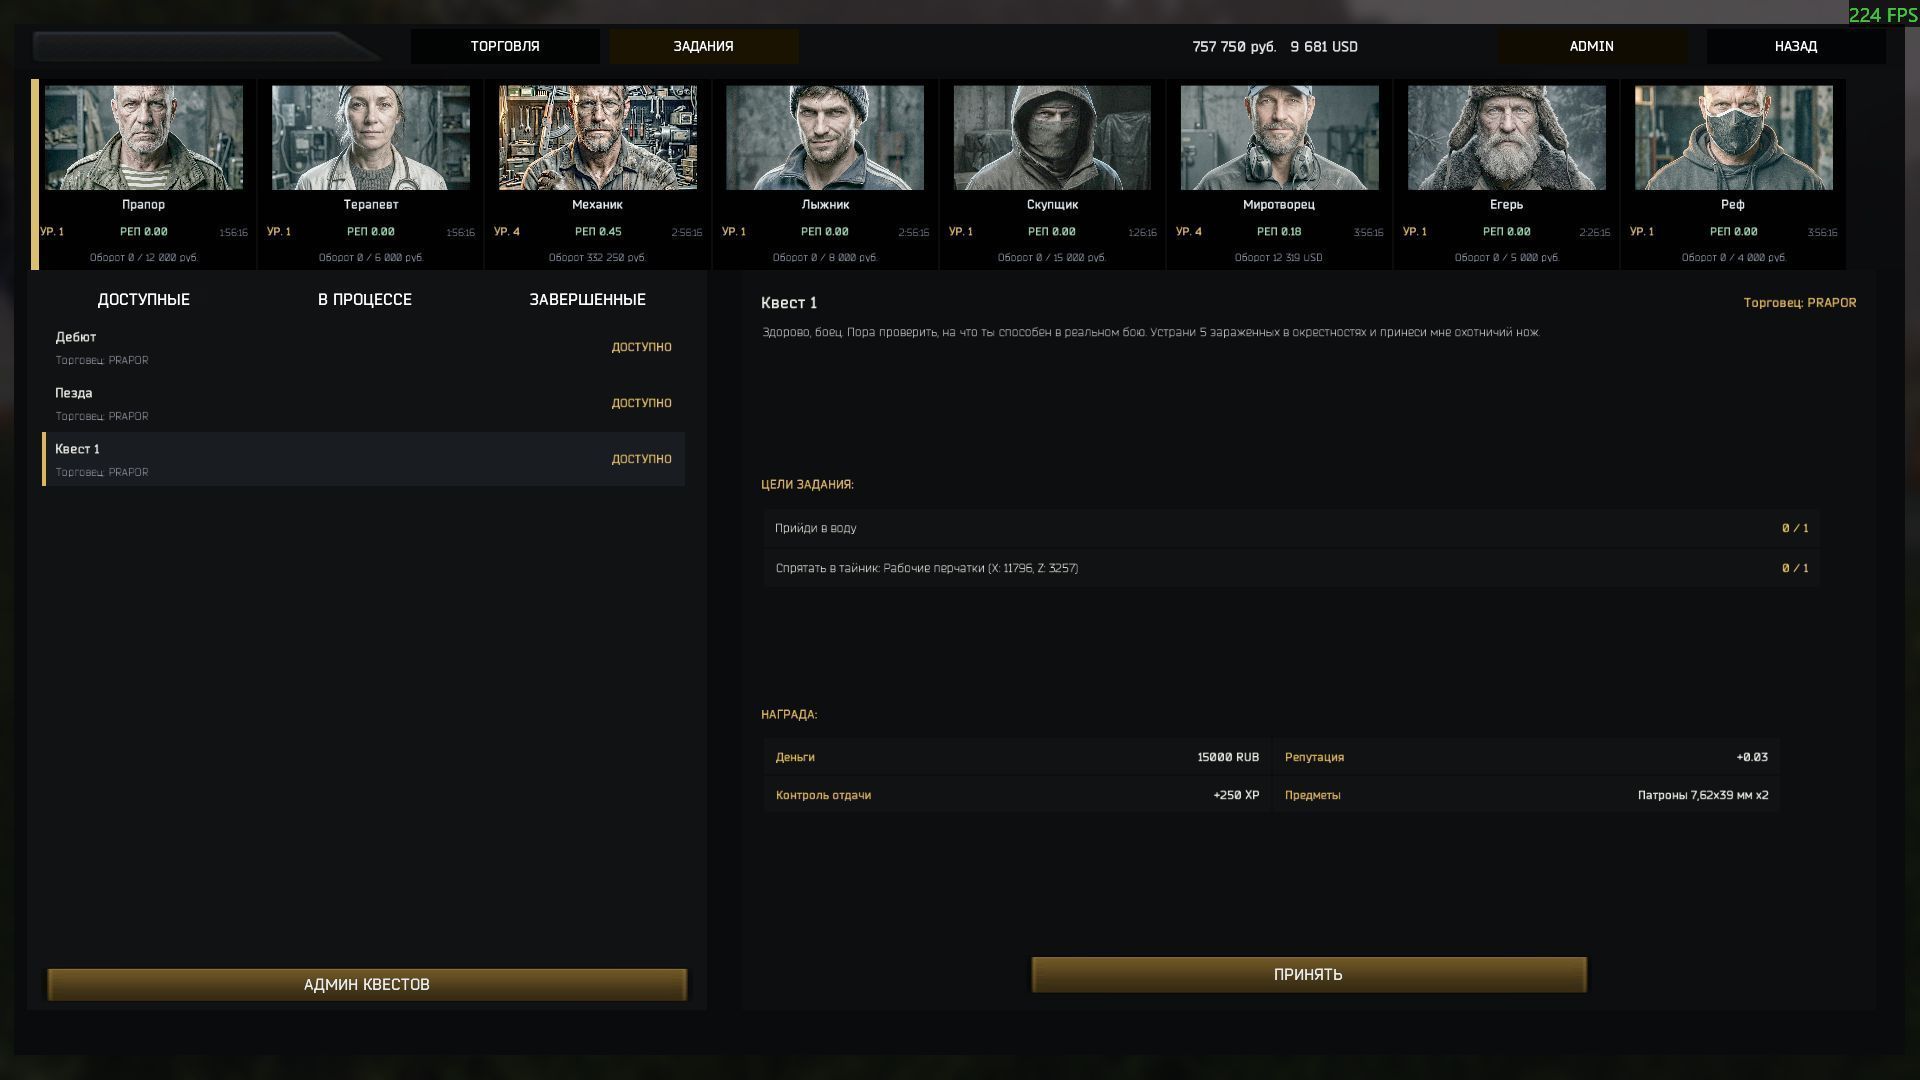Click the ДОСТУПНО status for Дебют
The height and width of the screenshot is (1080, 1920).
click(641, 347)
